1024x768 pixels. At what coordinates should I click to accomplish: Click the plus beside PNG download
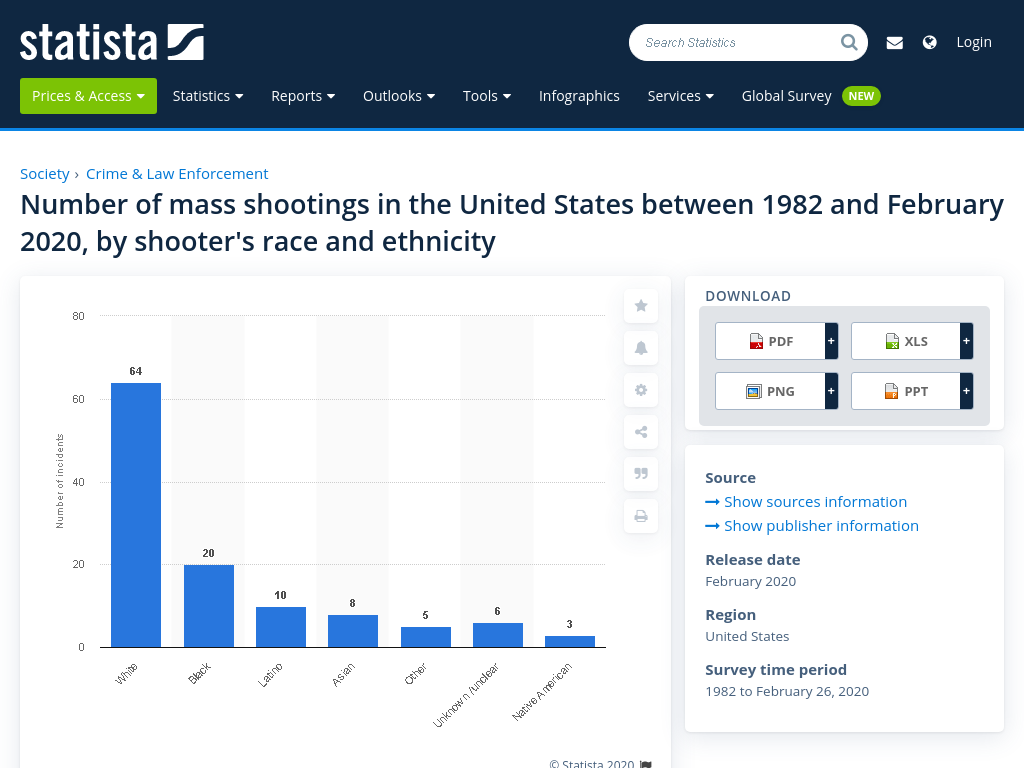[x=831, y=391]
